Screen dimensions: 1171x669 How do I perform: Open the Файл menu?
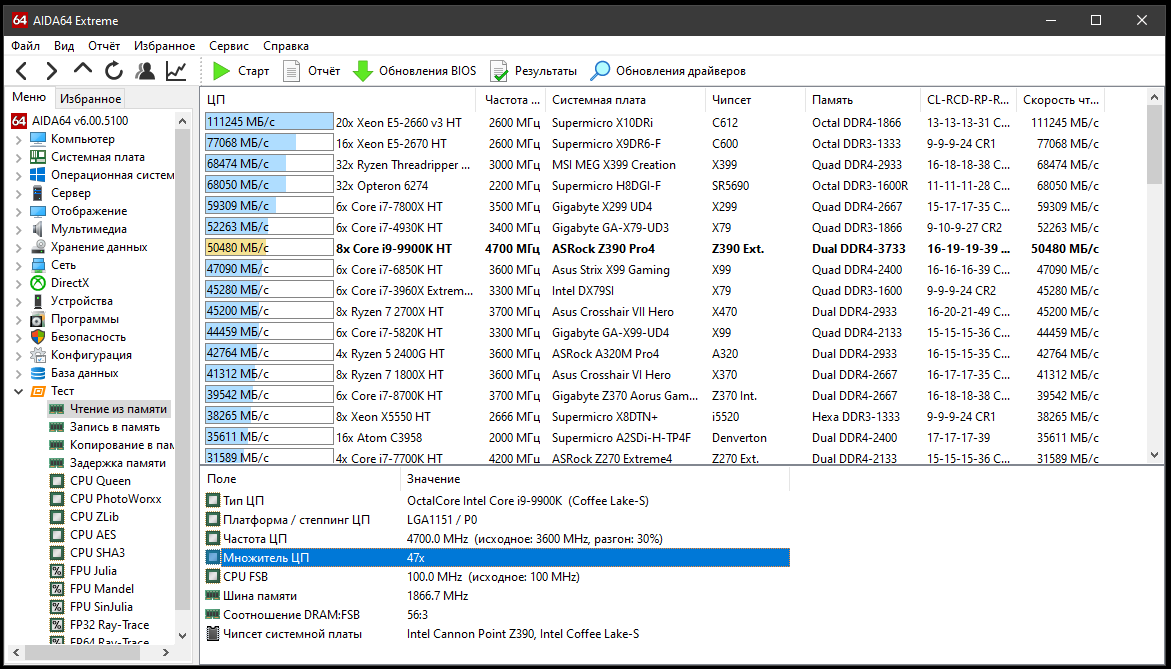tap(26, 46)
